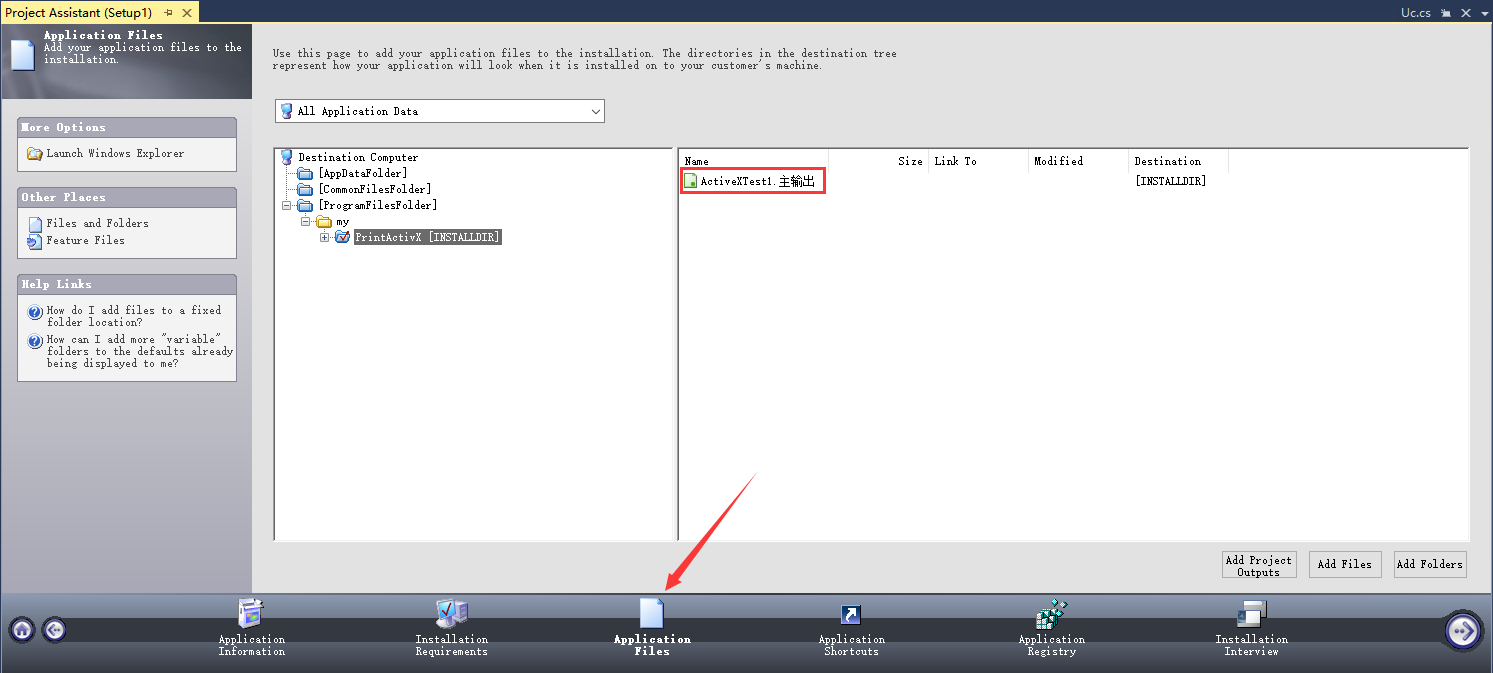This screenshot has width=1493, height=673.
Task: Click the PrintActivX INSTALLDIR checked folder icon
Action: [x=341, y=238]
